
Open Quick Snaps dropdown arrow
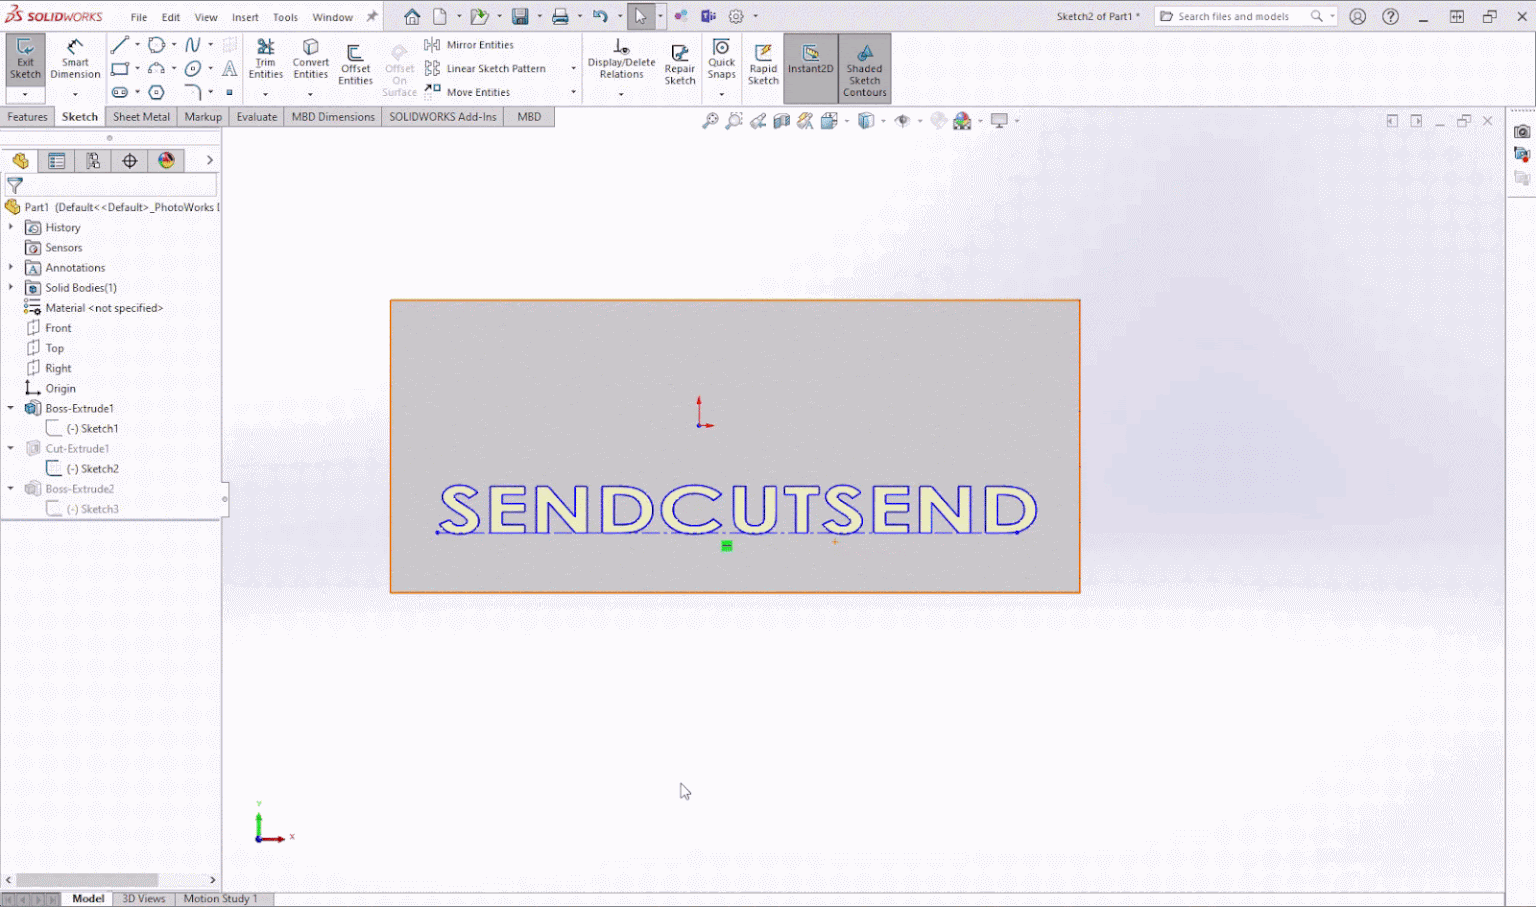point(721,94)
